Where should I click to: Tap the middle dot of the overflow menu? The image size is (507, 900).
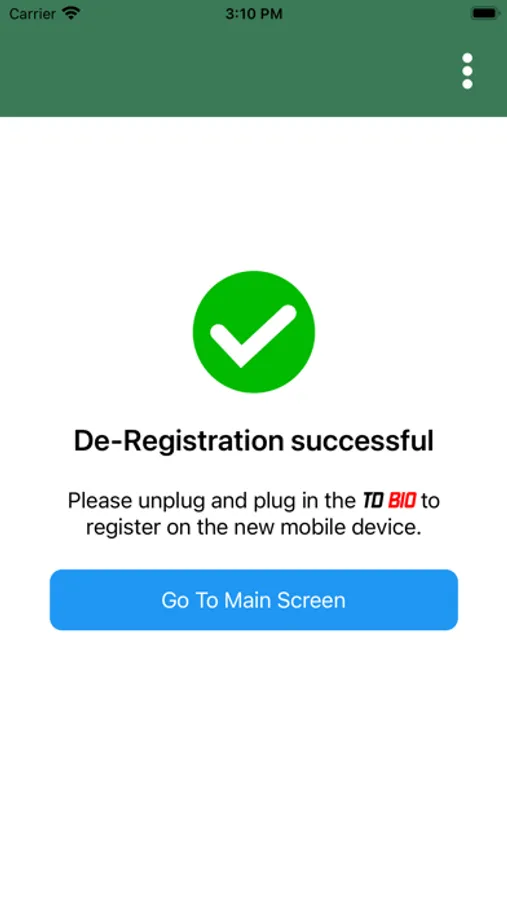[467, 71]
